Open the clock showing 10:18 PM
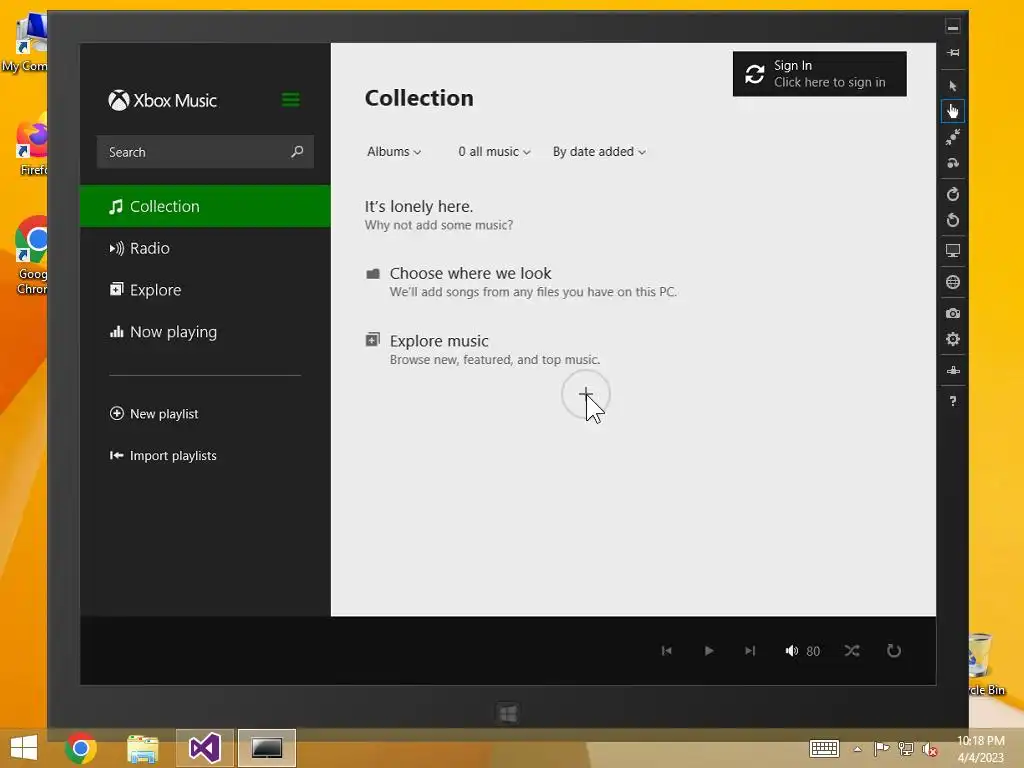The width and height of the screenshot is (1024, 768). pyautogui.click(x=981, y=749)
